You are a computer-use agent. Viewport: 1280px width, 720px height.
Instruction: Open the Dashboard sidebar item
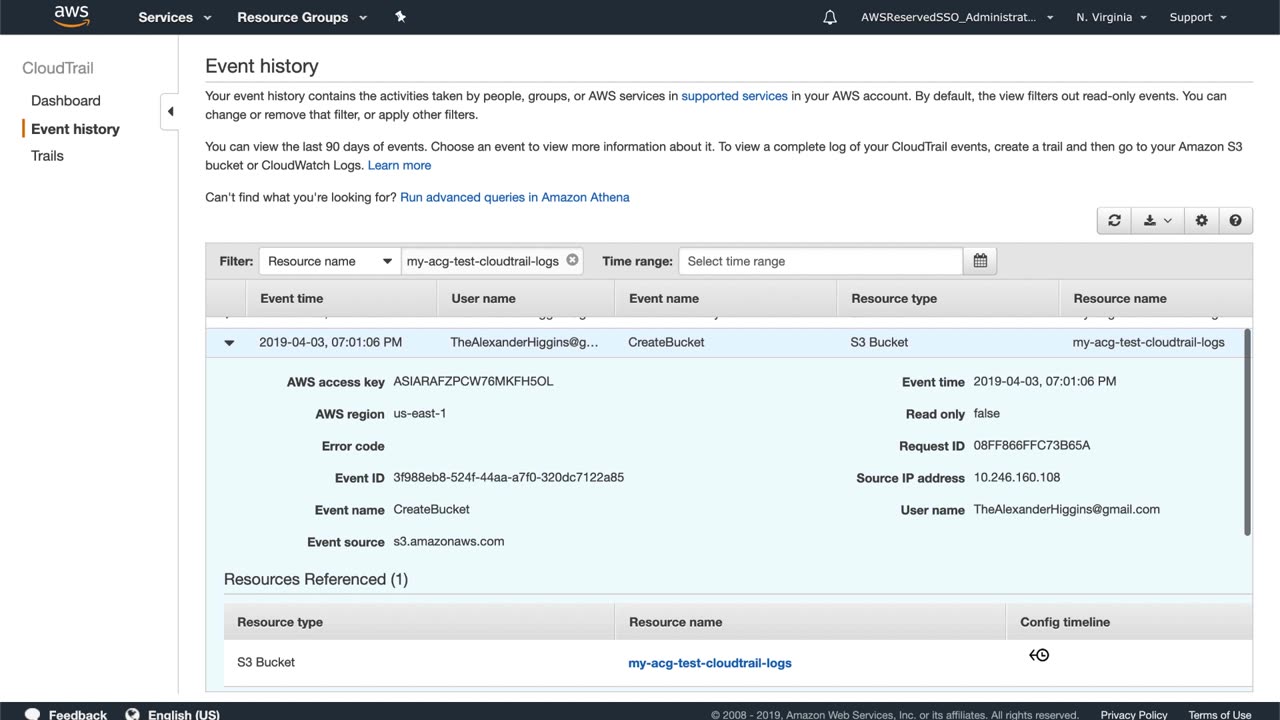click(66, 101)
